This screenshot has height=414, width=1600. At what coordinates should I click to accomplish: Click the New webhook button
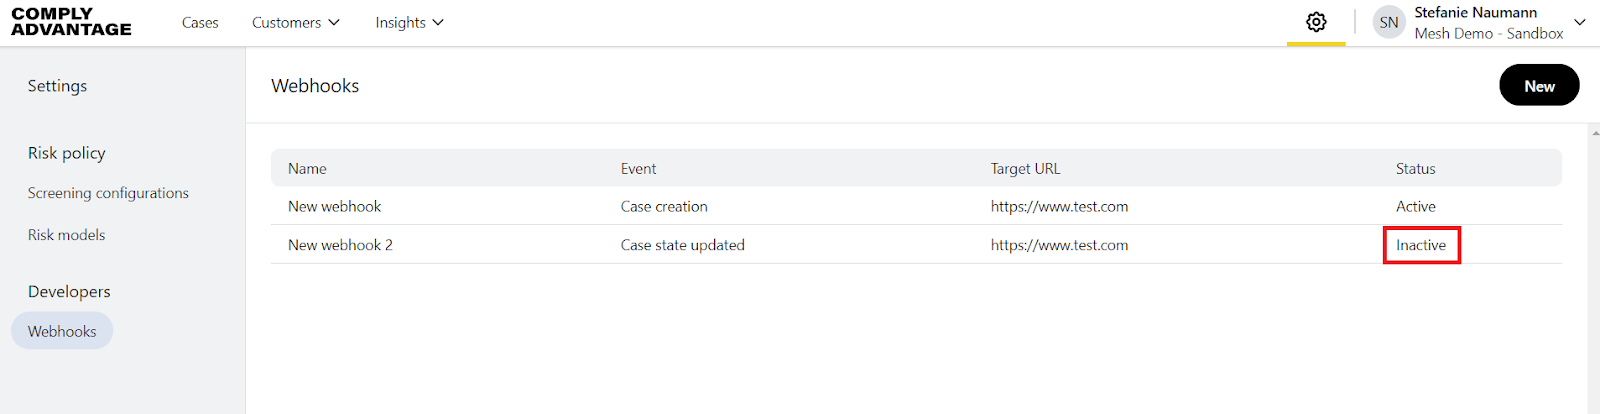click(x=1539, y=86)
